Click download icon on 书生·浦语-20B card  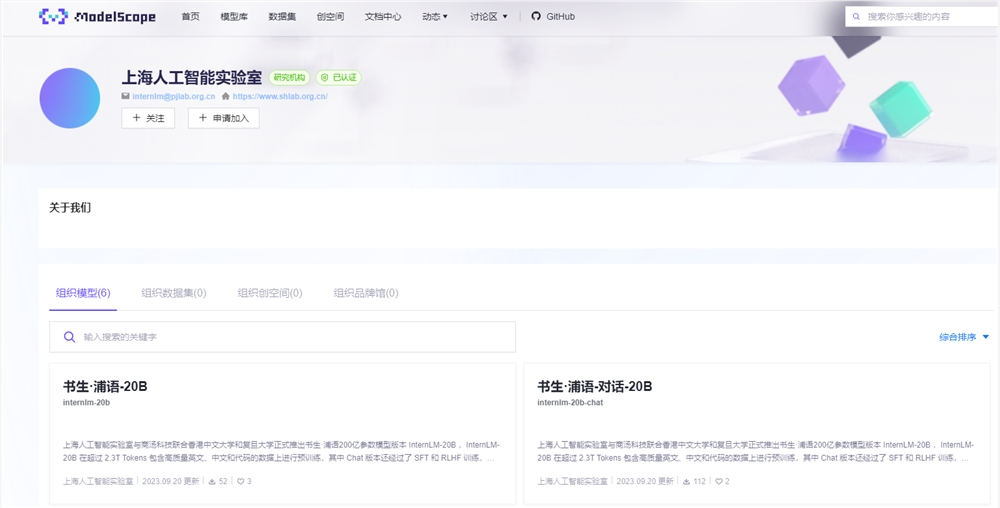(x=212, y=482)
